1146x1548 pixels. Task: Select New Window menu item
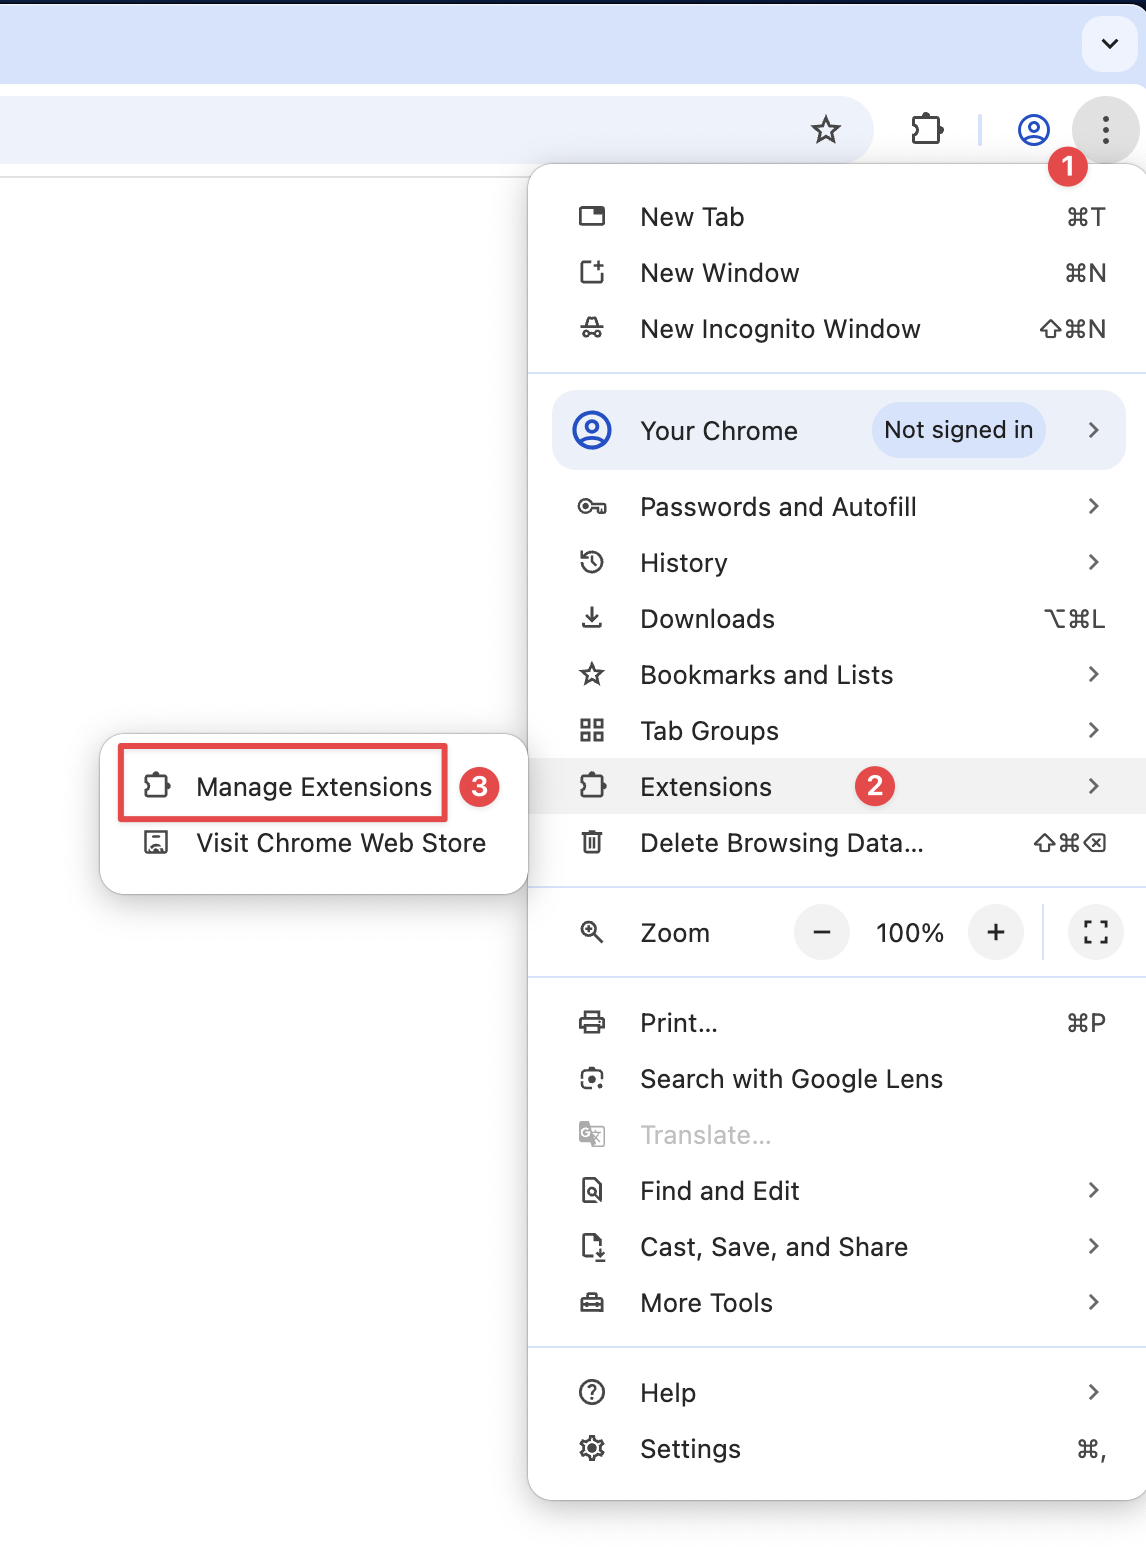[x=837, y=273]
